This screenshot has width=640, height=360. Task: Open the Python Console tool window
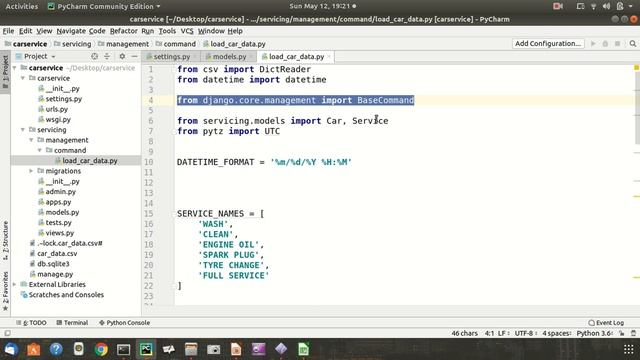(x=124, y=322)
